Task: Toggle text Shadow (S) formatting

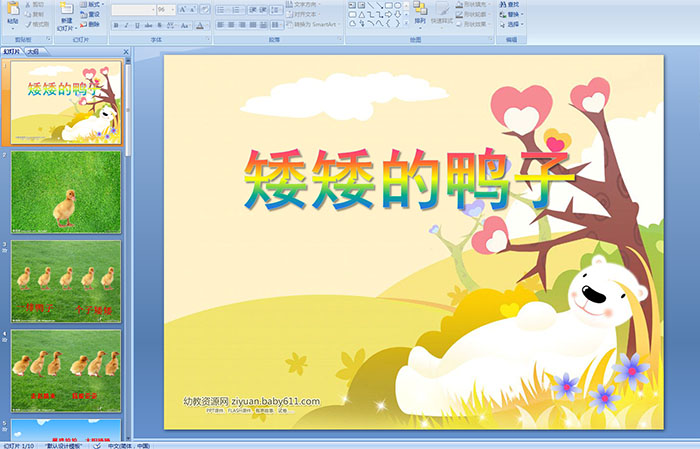Action: coord(159,25)
